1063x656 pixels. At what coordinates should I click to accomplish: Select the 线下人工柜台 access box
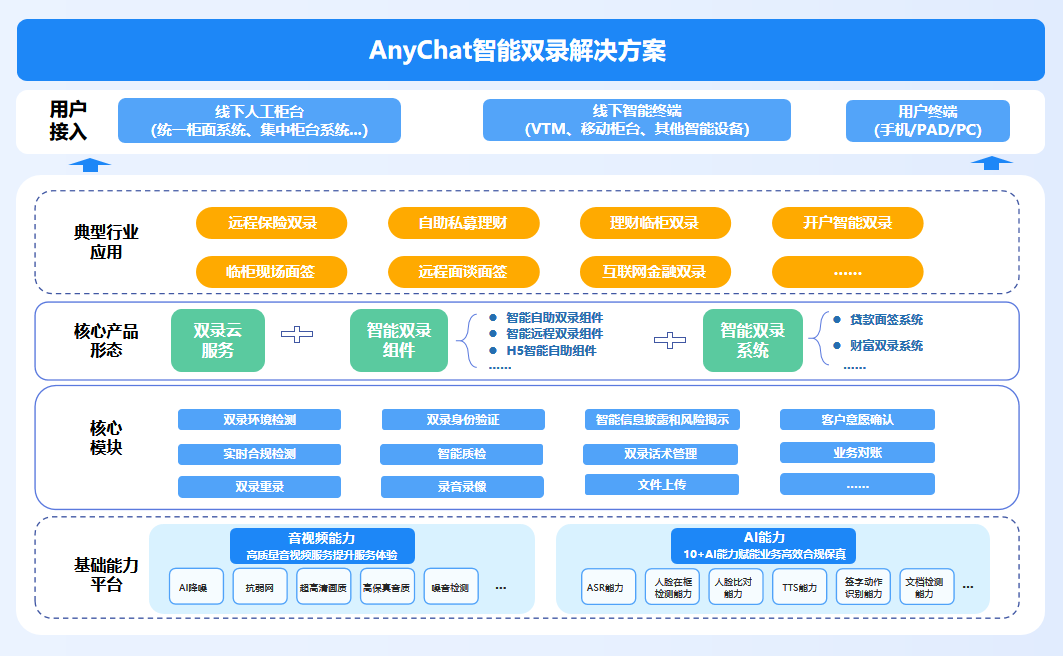tap(259, 121)
